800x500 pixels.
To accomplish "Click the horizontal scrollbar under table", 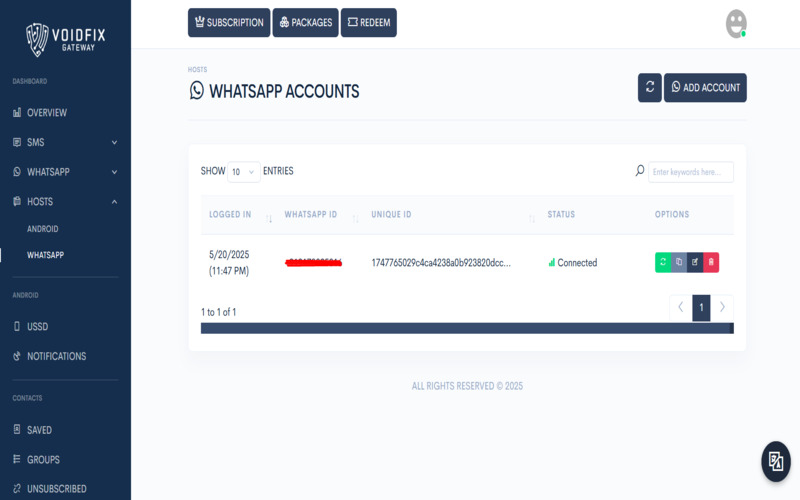I will click(467, 328).
